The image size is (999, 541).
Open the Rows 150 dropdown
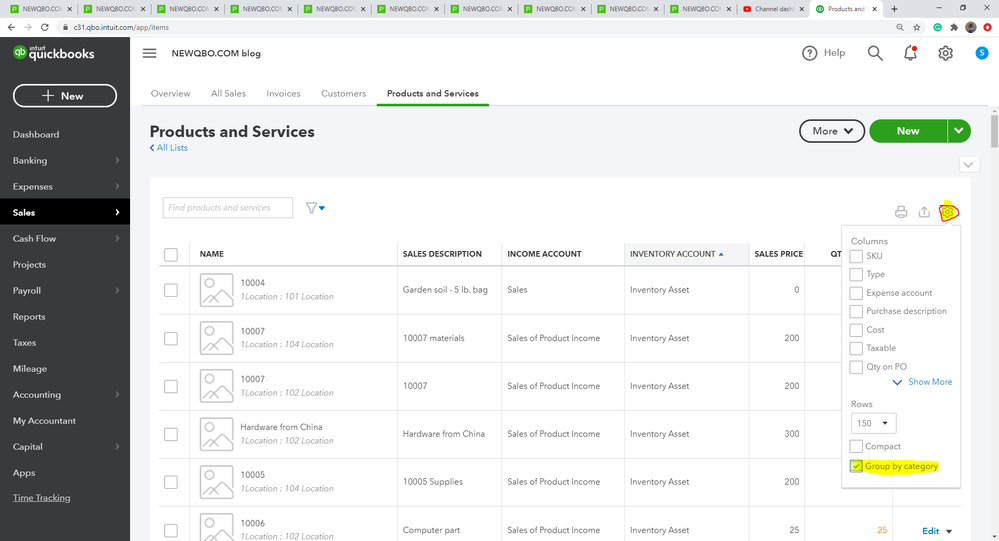[x=874, y=423]
